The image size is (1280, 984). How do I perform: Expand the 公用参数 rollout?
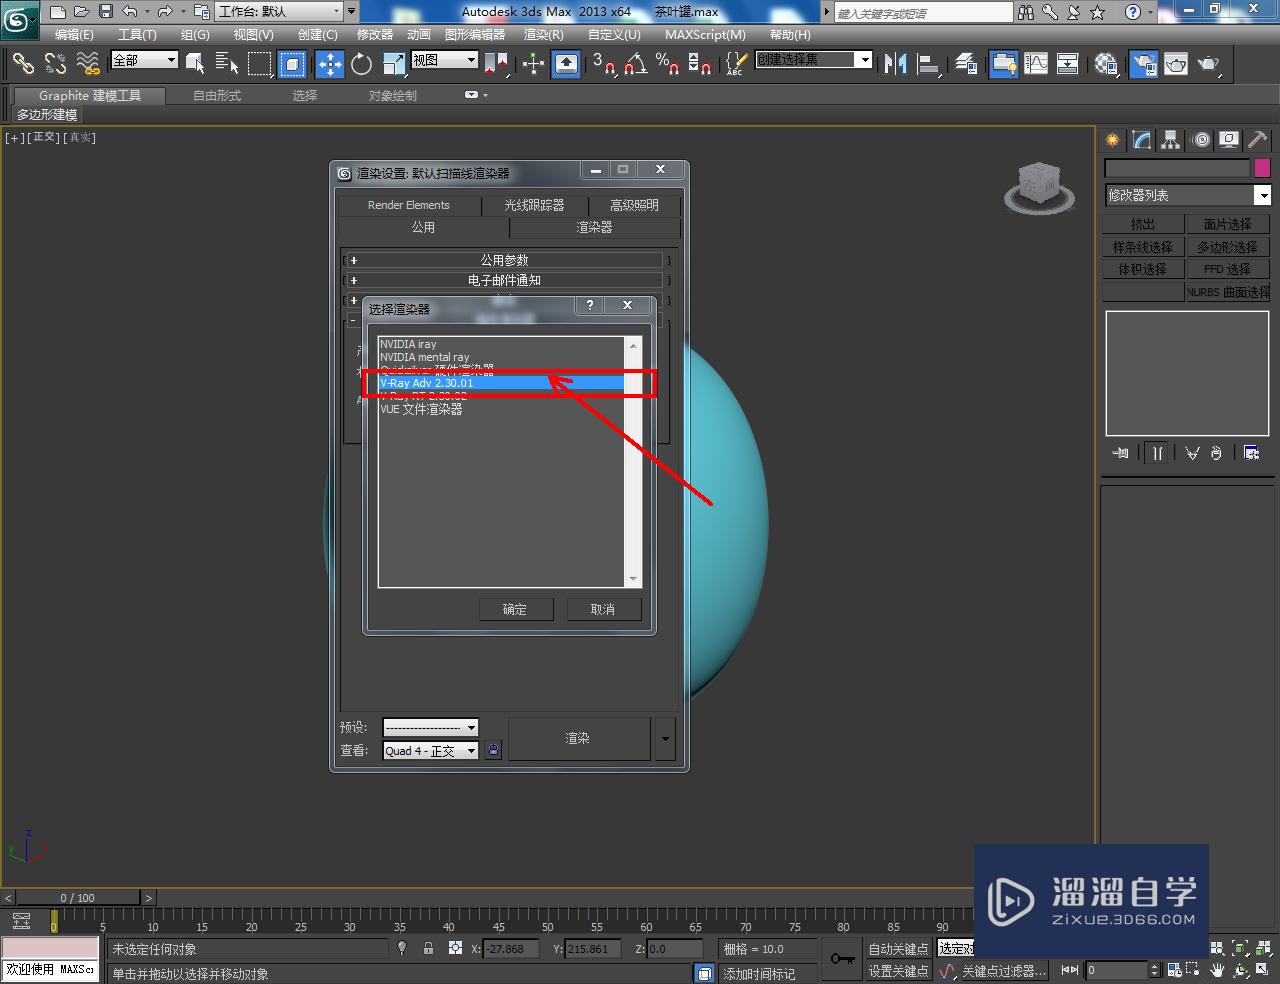pos(504,260)
